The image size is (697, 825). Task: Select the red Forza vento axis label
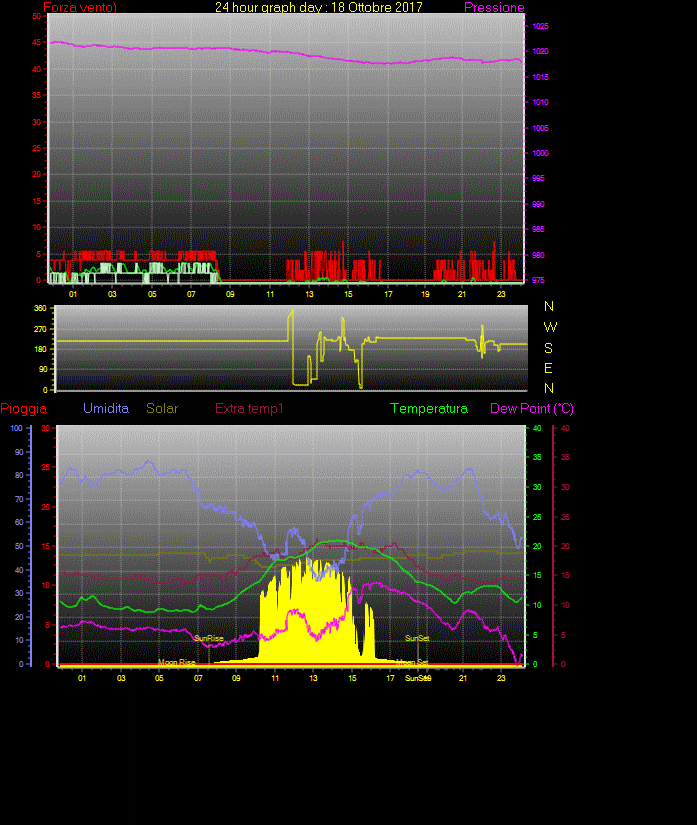point(80,8)
